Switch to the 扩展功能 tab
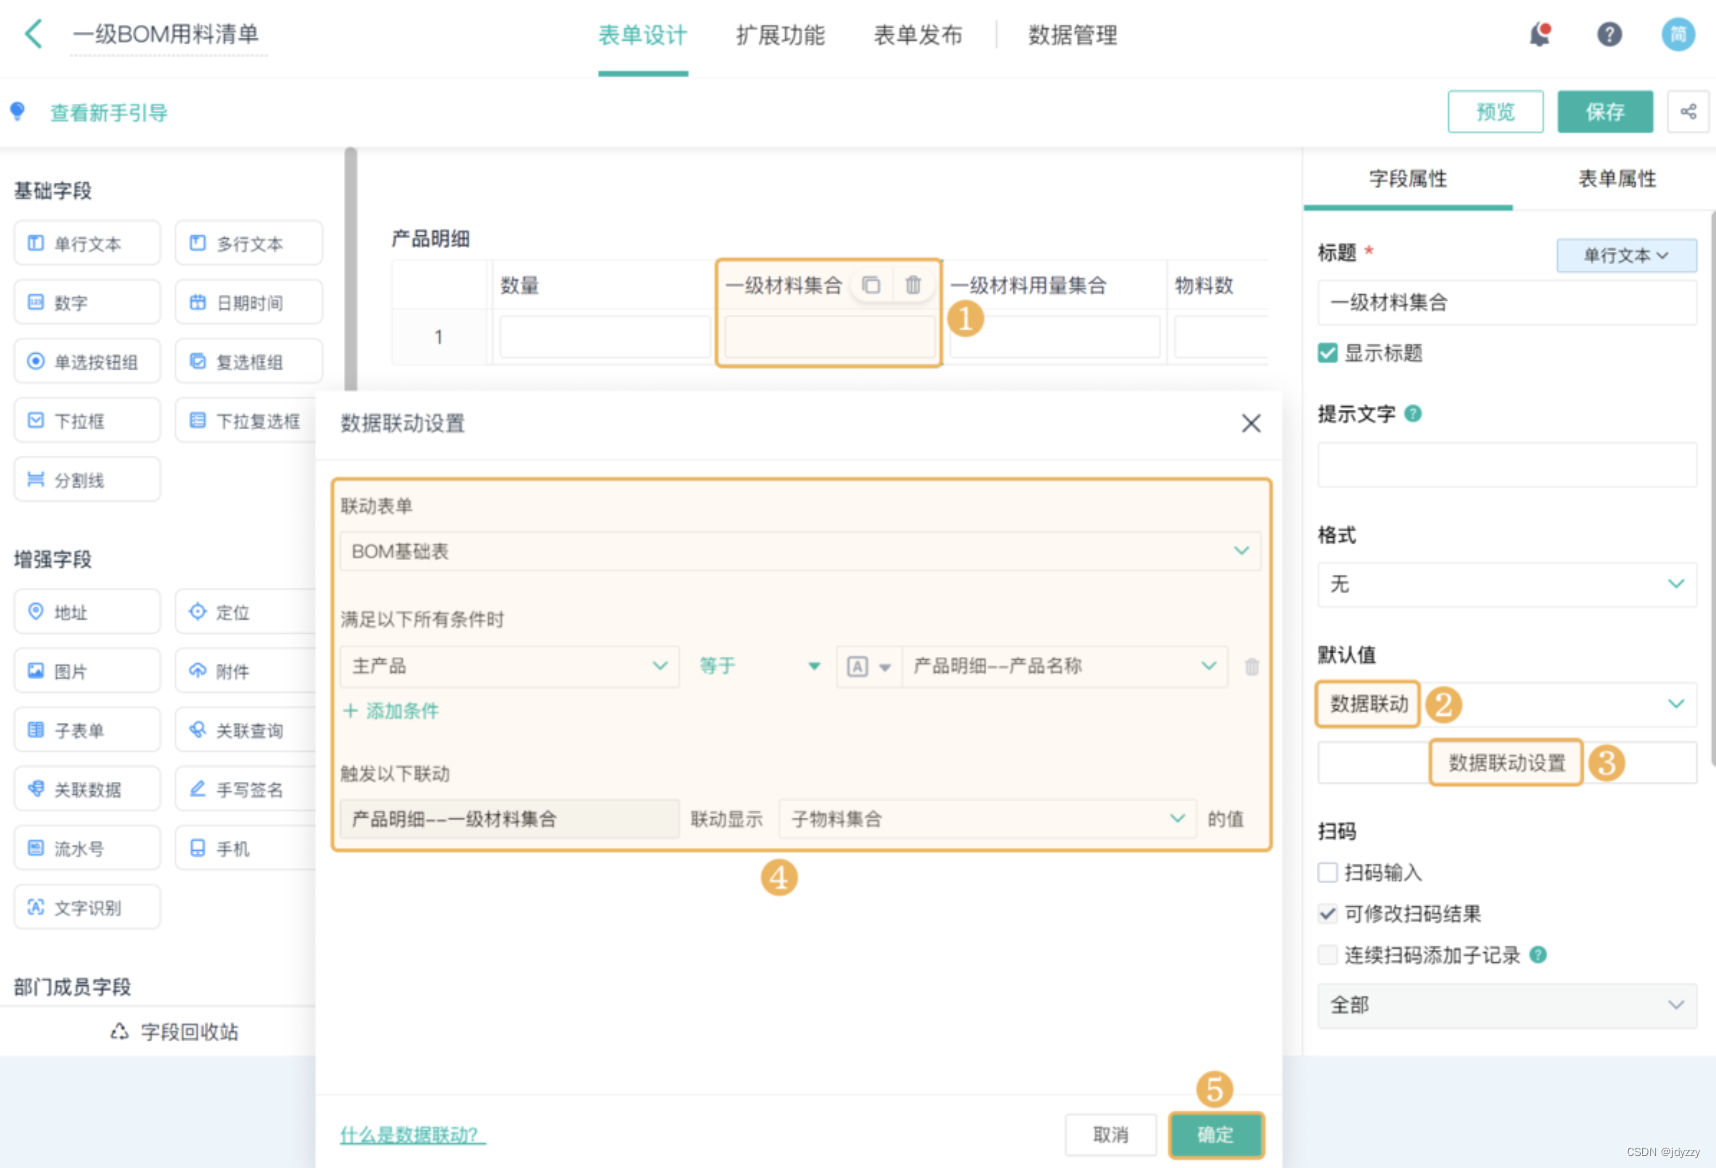The height and width of the screenshot is (1168, 1716). [x=780, y=36]
